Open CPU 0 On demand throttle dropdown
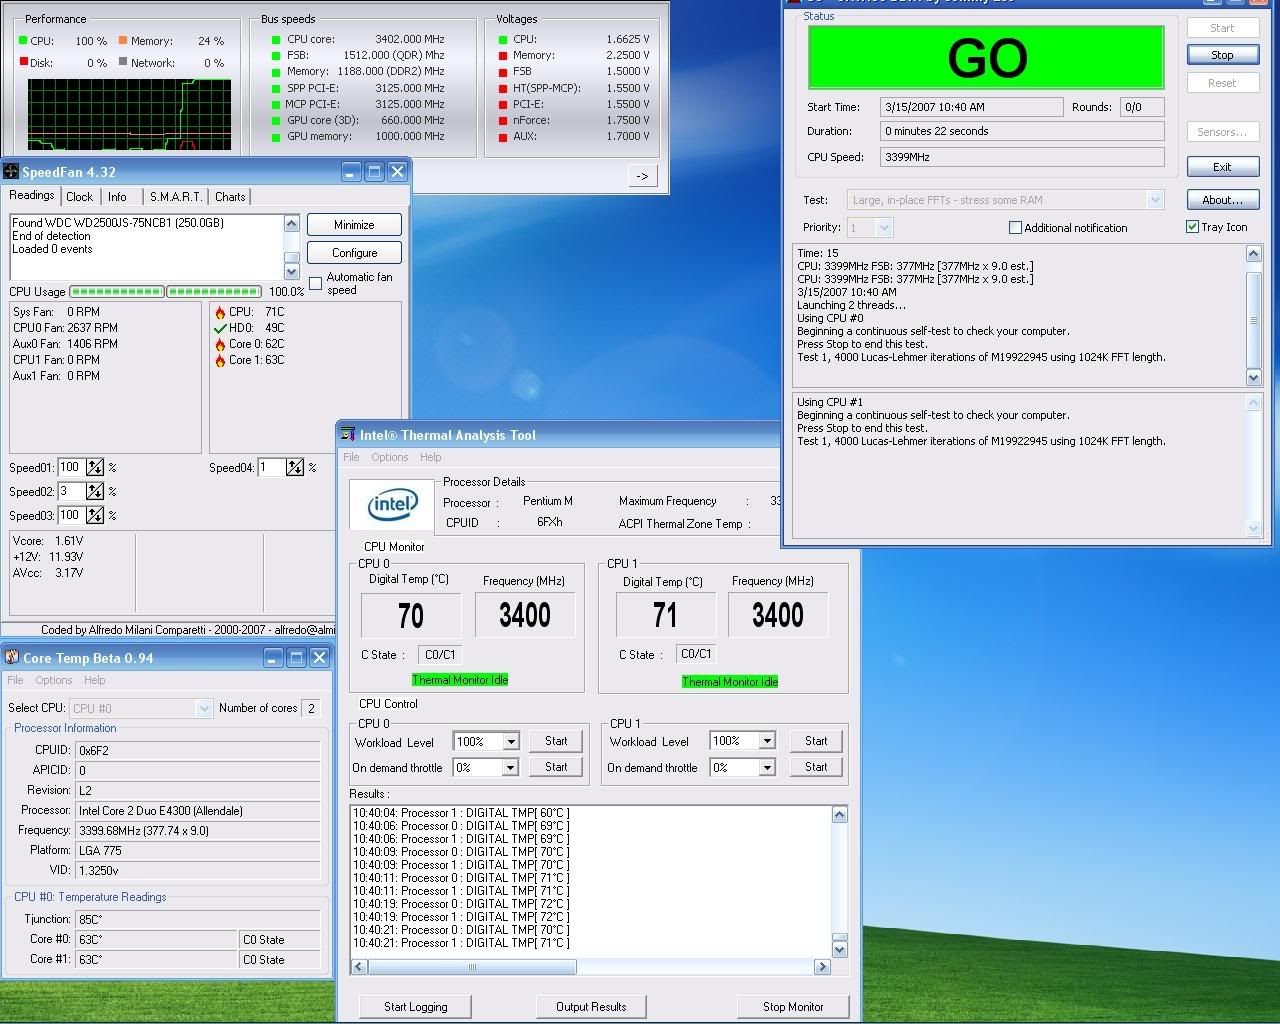The width and height of the screenshot is (1280, 1024). click(511, 767)
